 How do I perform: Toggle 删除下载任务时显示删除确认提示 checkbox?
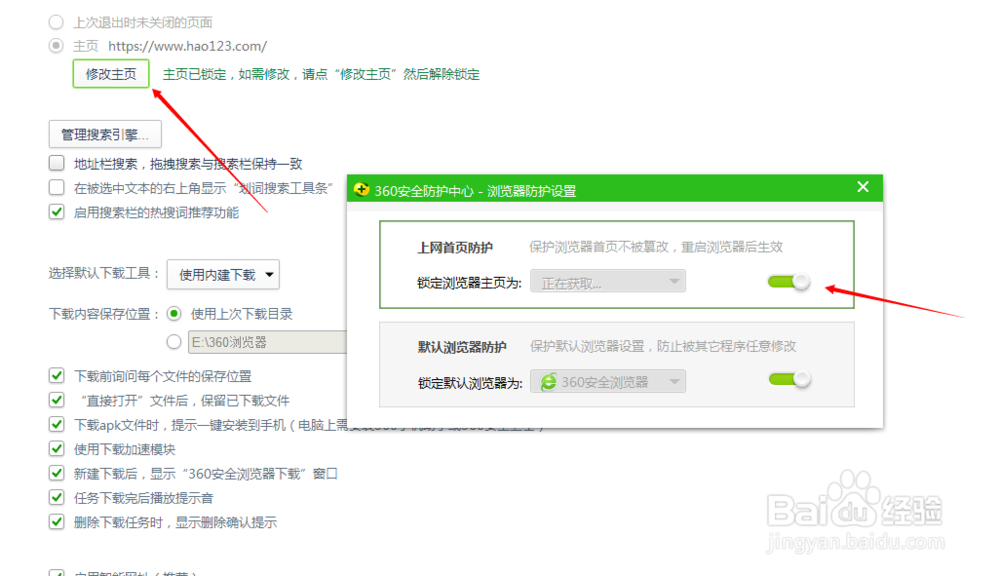(57, 522)
